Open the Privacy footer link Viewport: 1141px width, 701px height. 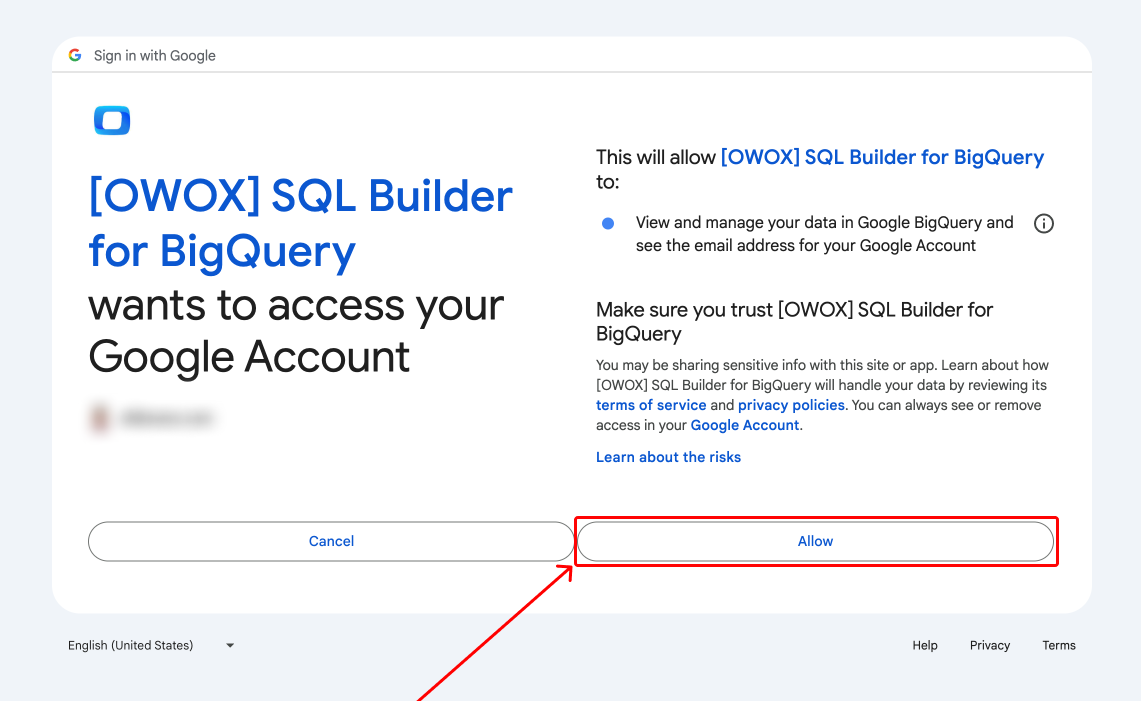(990, 645)
